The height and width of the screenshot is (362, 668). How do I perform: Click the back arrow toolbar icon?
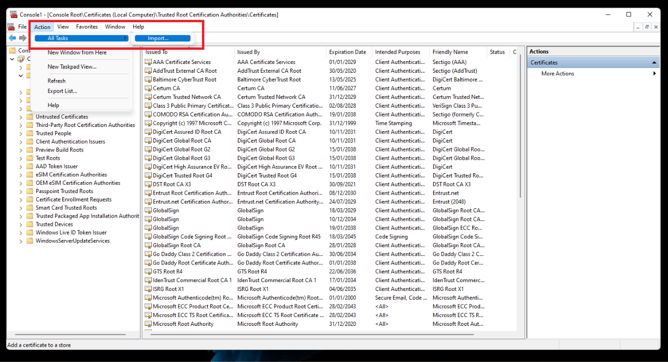[x=12, y=38]
